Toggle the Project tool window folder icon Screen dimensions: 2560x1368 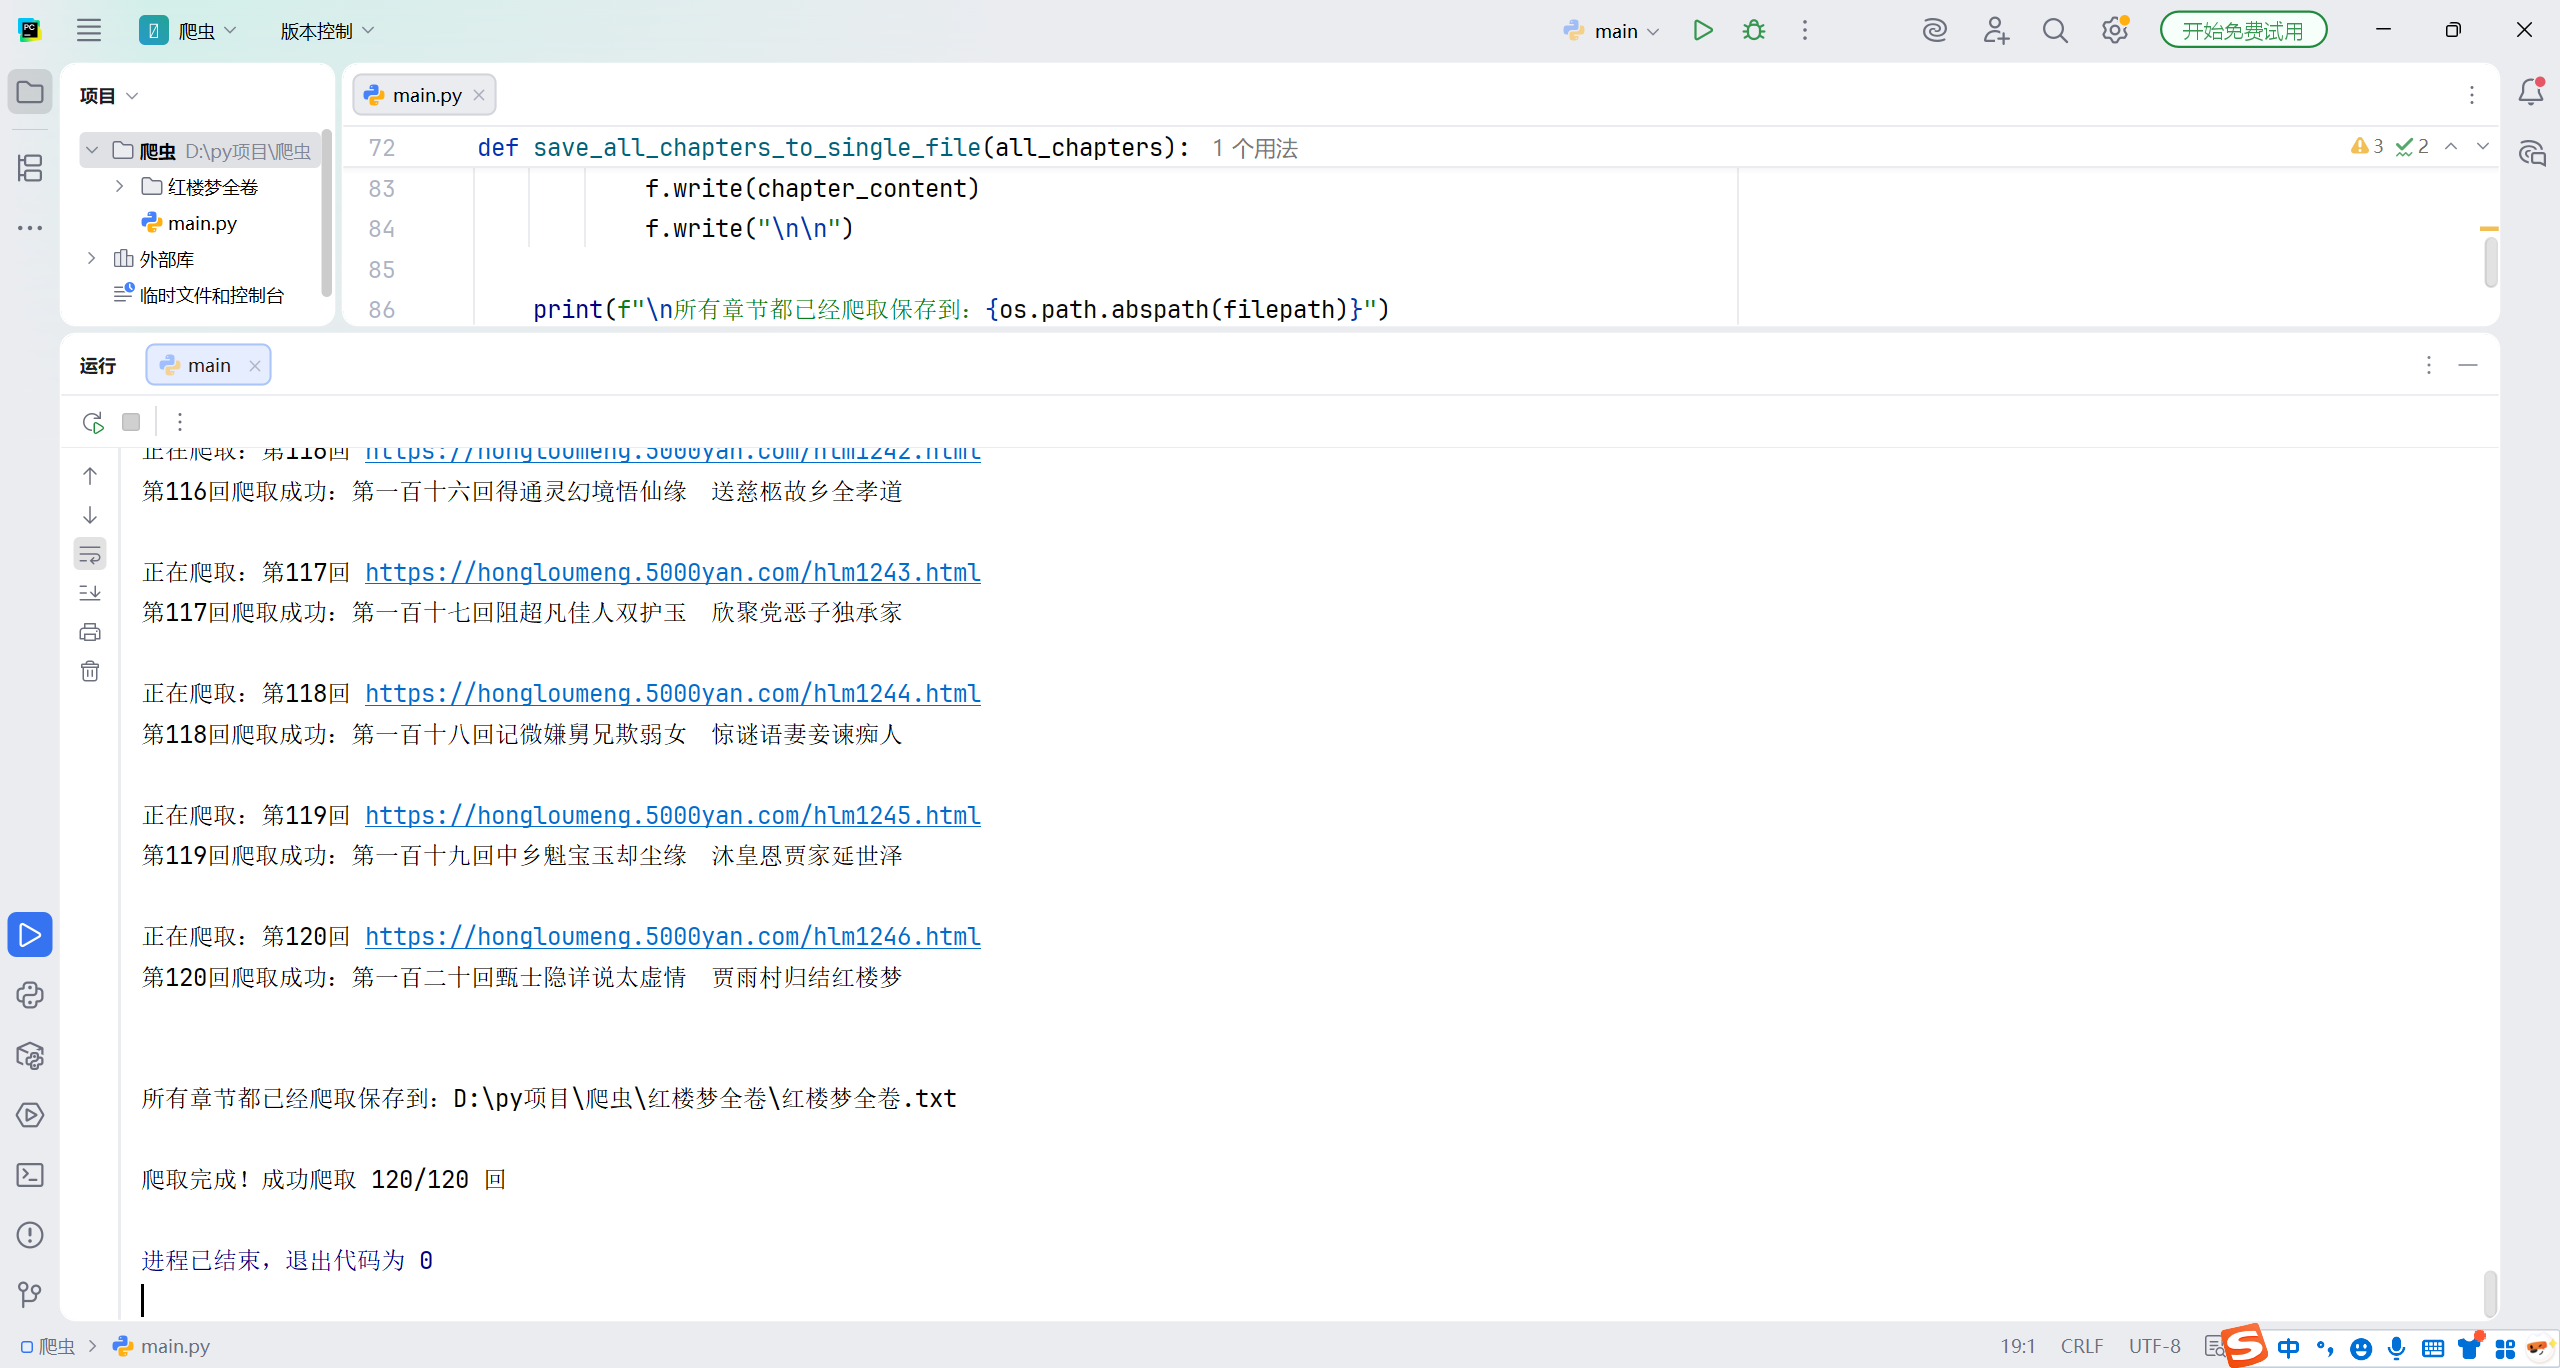(x=30, y=93)
